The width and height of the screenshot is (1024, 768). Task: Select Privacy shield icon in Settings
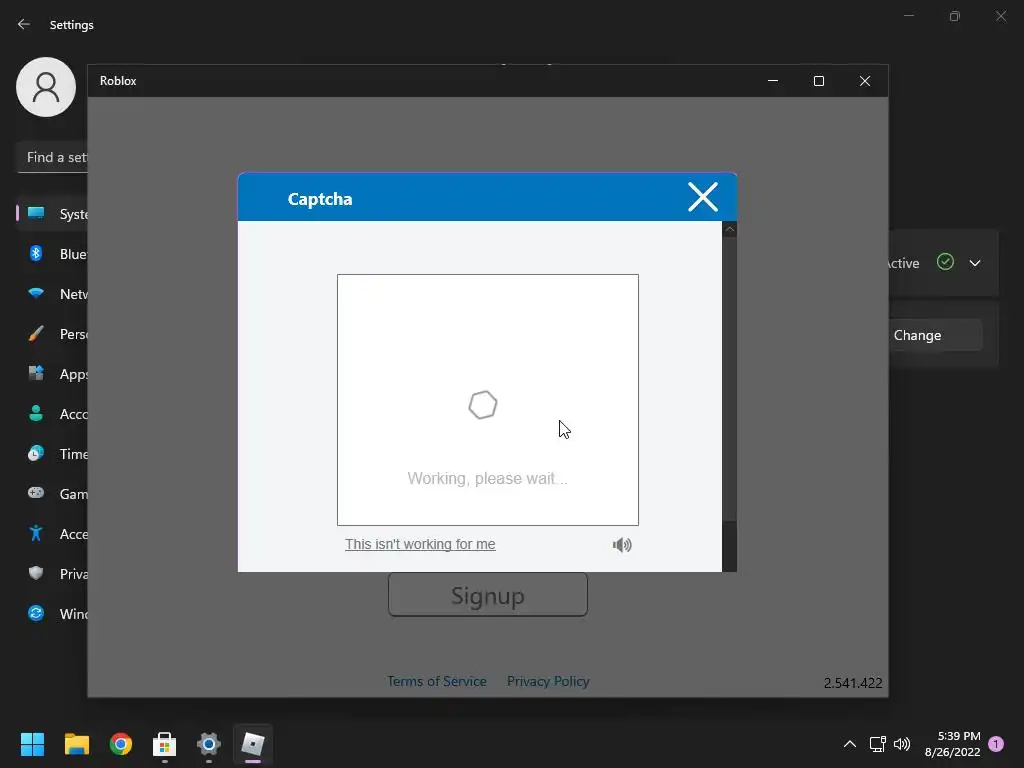pos(36,573)
